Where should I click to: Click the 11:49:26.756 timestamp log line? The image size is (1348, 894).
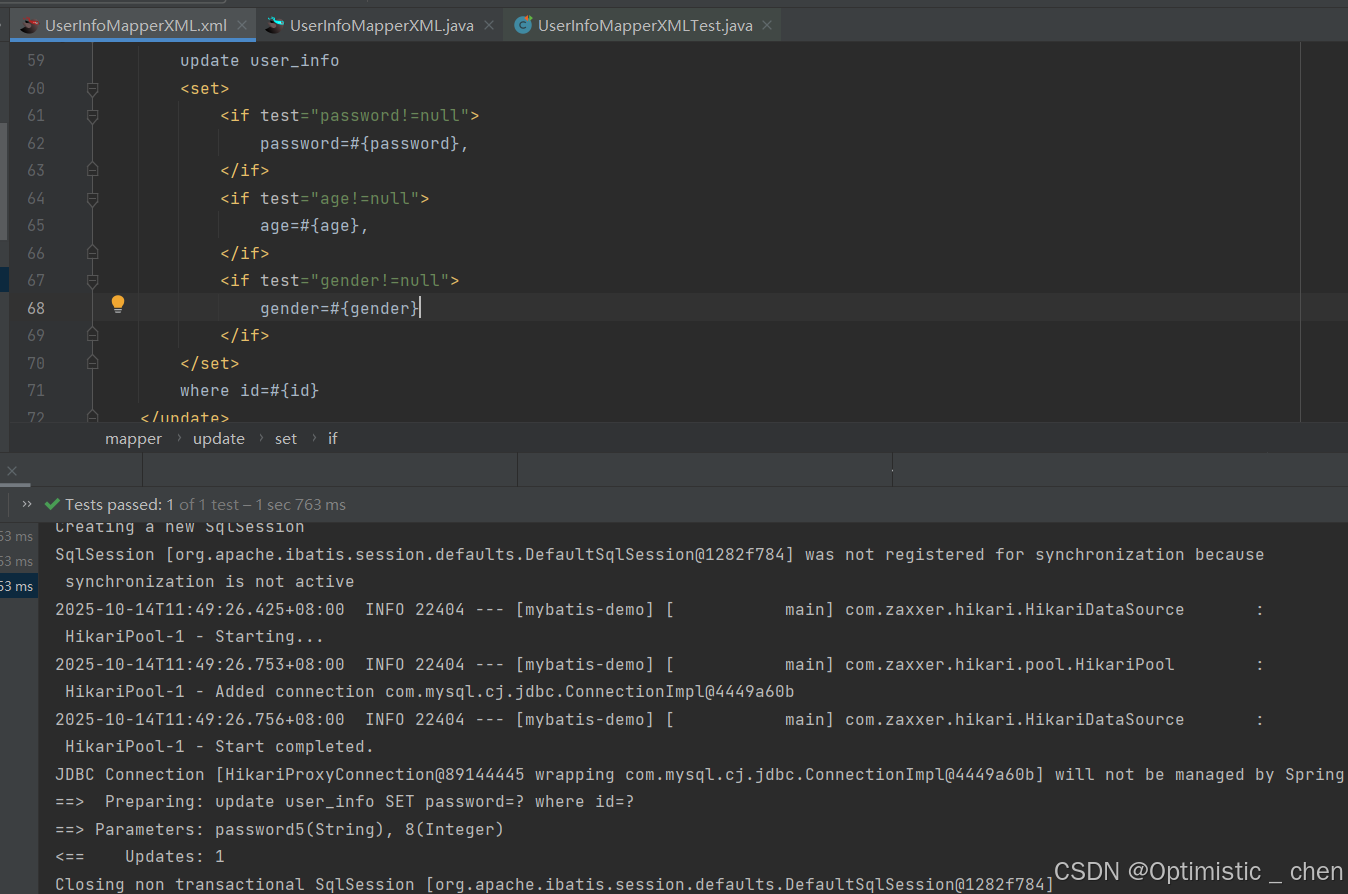660,719
